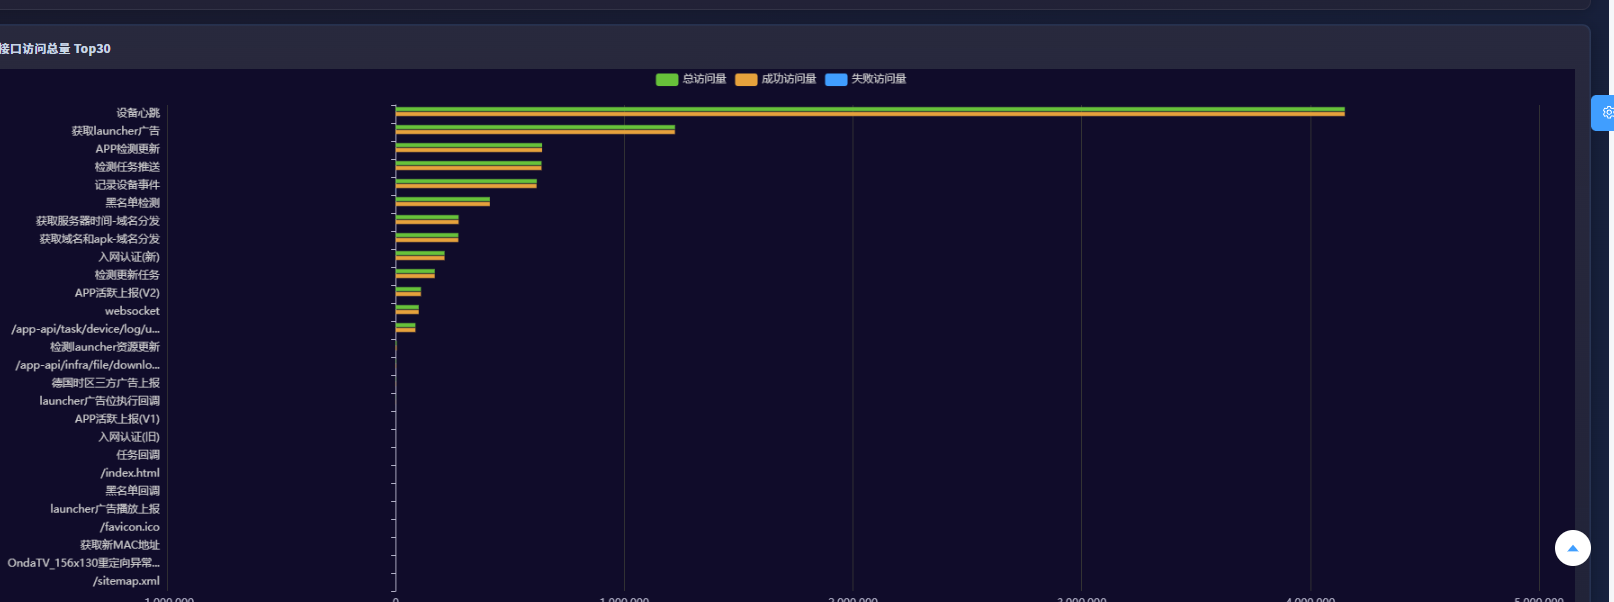Image resolution: width=1614 pixels, height=602 pixels.
Task: Click the 接口访问总量 Top30 chart title
Action: point(55,49)
